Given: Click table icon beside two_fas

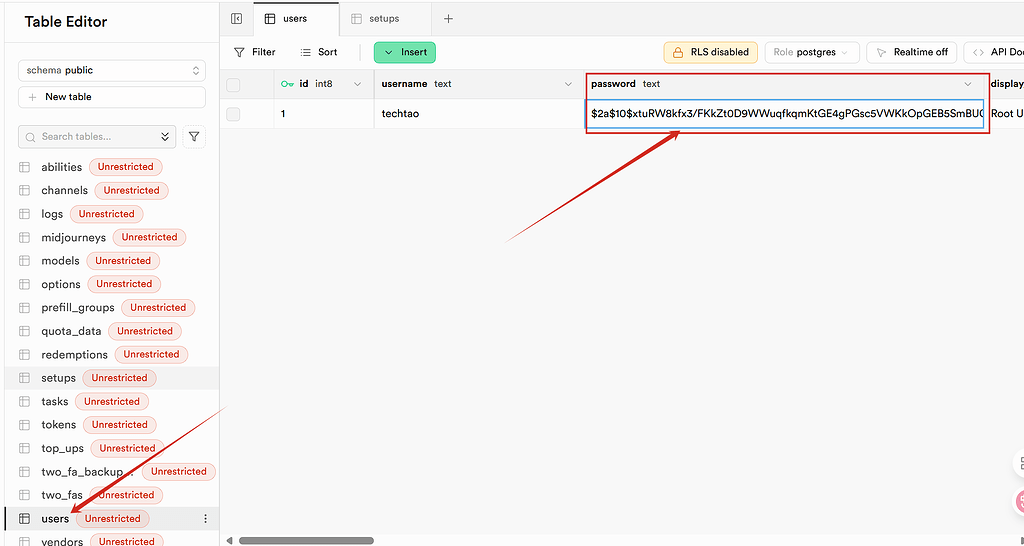Looking at the screenshot, I should click(25, 495).
